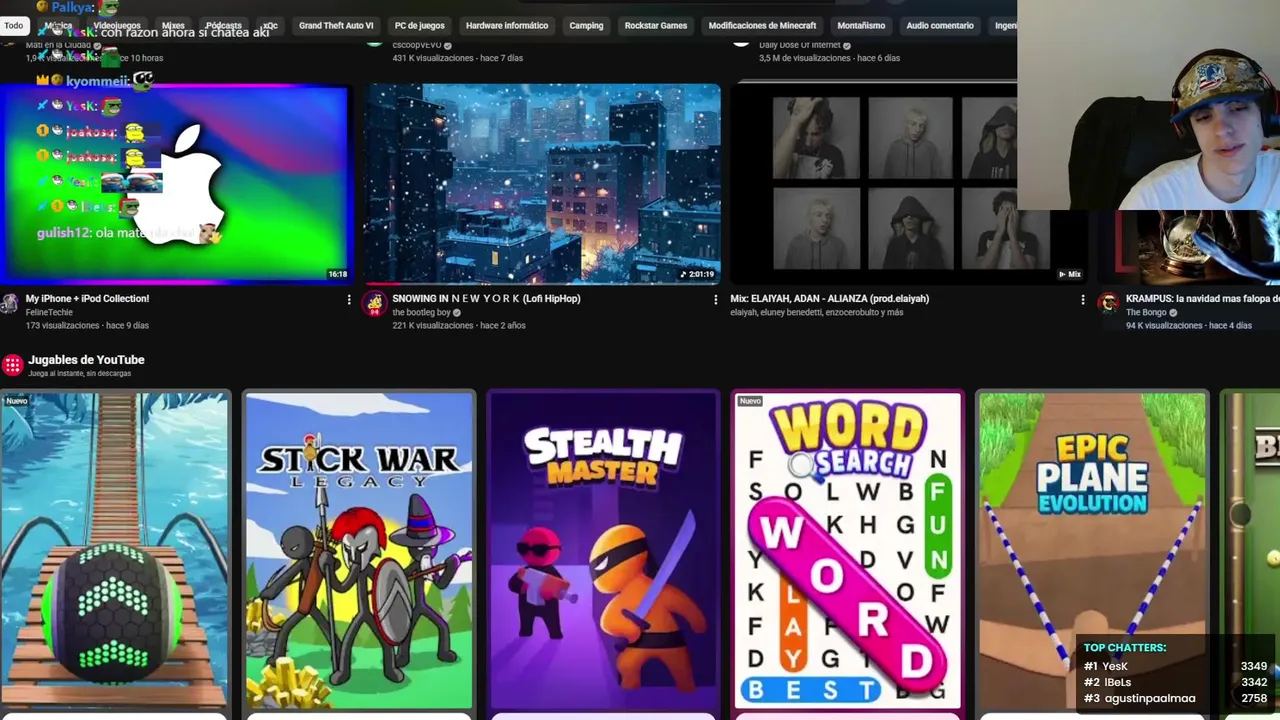Screen dimensions: 1280x720
Task: Select the Grand Theft Auto VI chip
Action: coord(336,26)
